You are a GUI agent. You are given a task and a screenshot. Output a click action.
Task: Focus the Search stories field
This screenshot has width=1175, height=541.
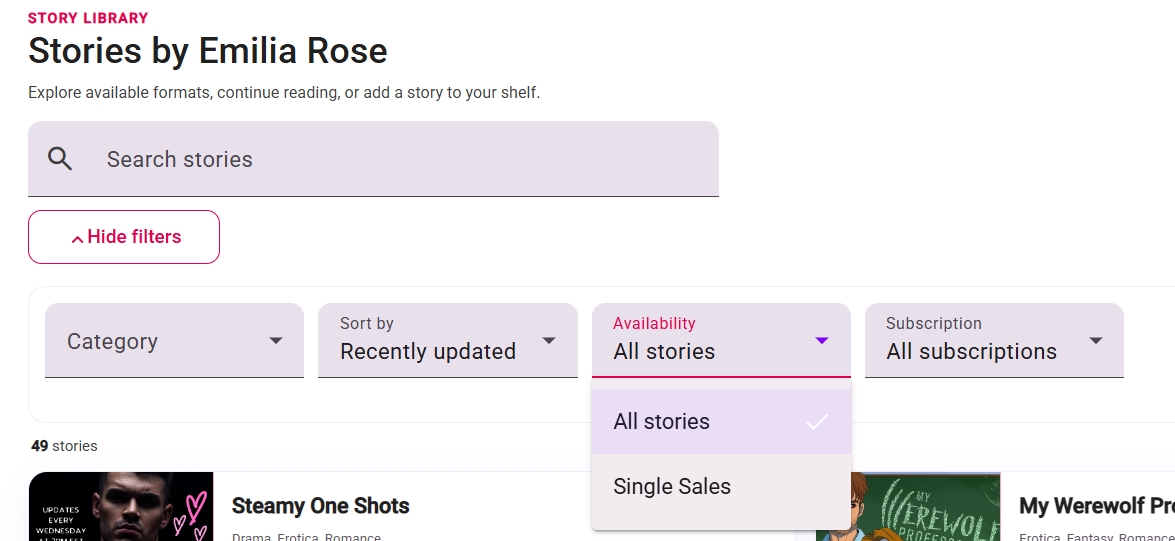[373, 159]
